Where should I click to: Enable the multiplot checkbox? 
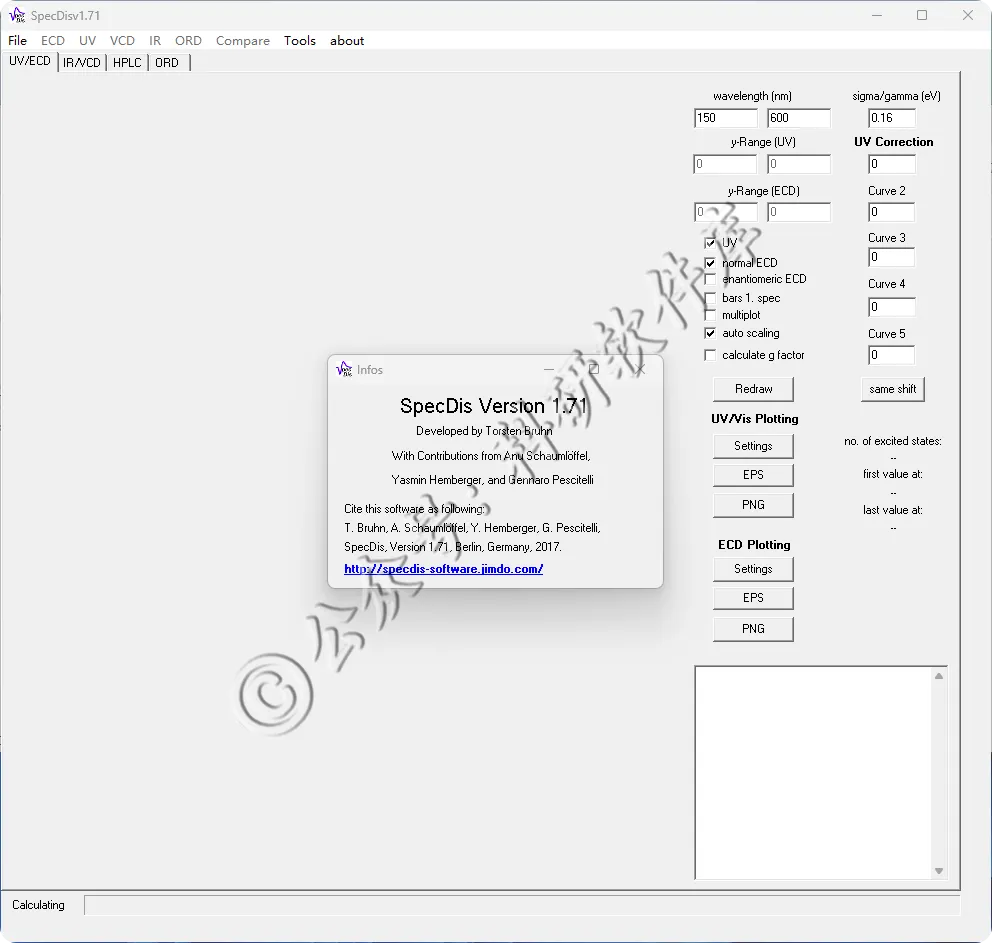(710, 315)
